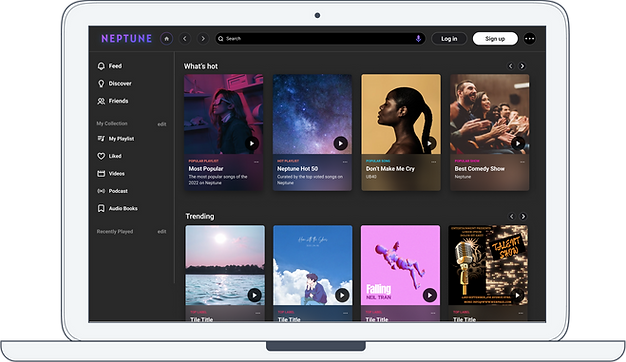Open Audio Books in the sidebar

[117, 208]
